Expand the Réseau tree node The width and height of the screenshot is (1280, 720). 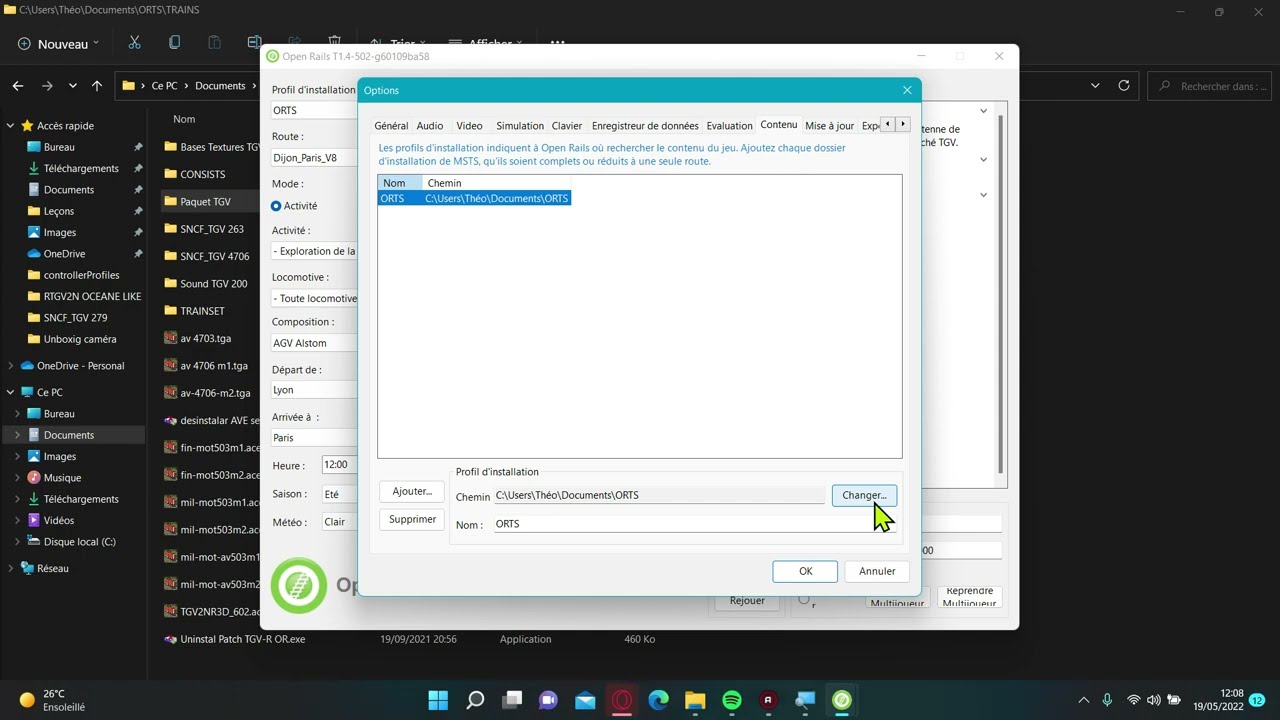tap(11, 568)
